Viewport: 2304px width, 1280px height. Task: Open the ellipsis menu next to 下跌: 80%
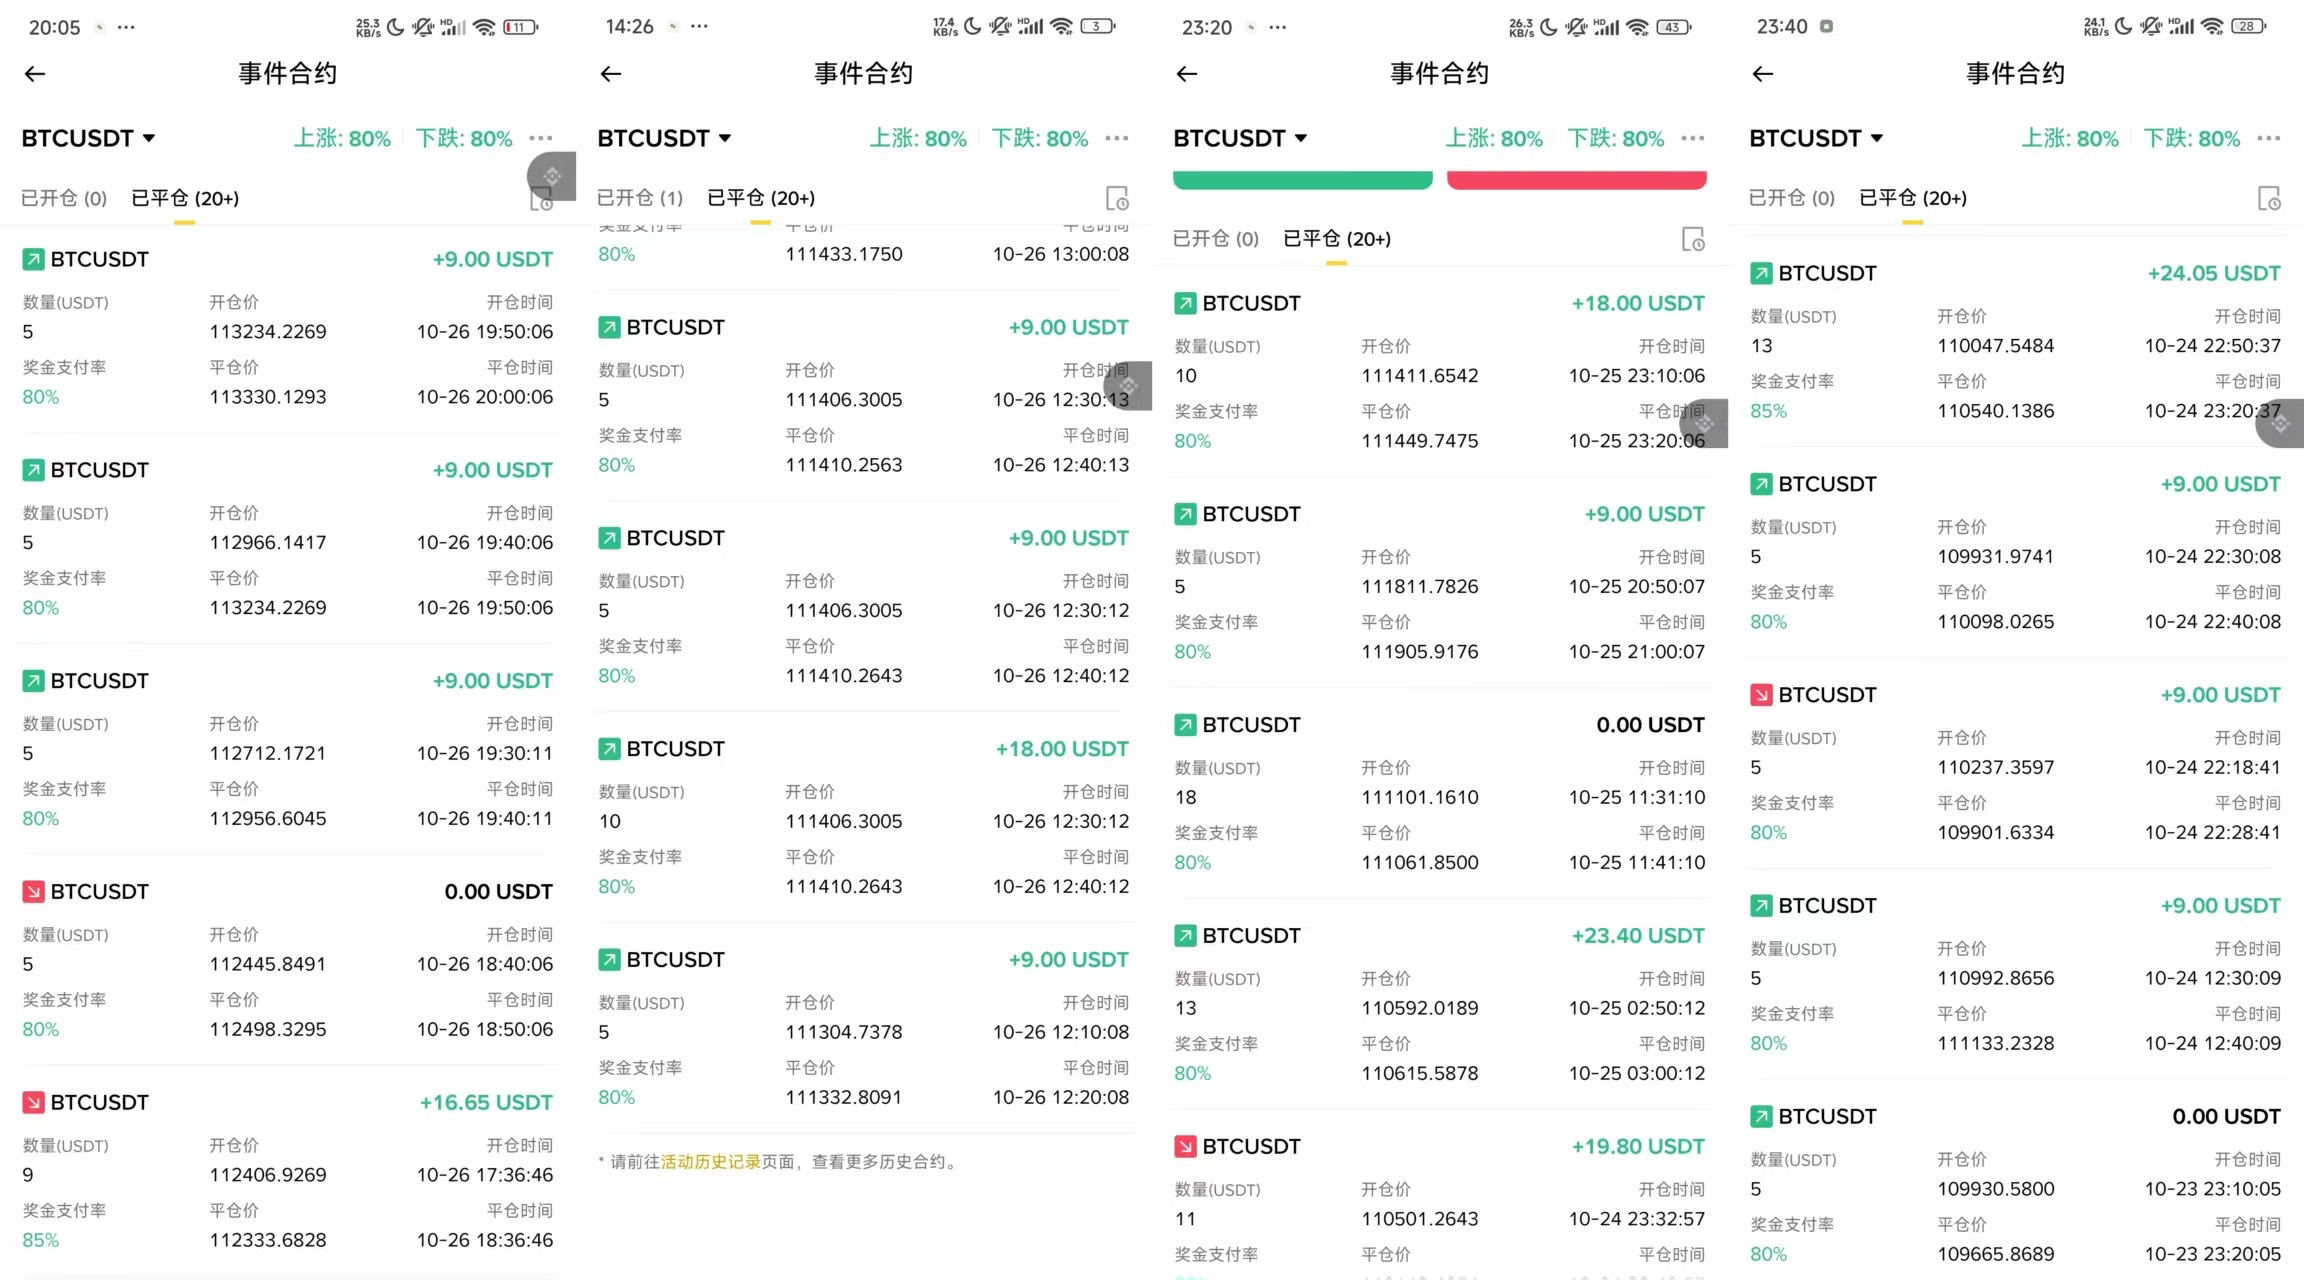(x=540, y=138)
